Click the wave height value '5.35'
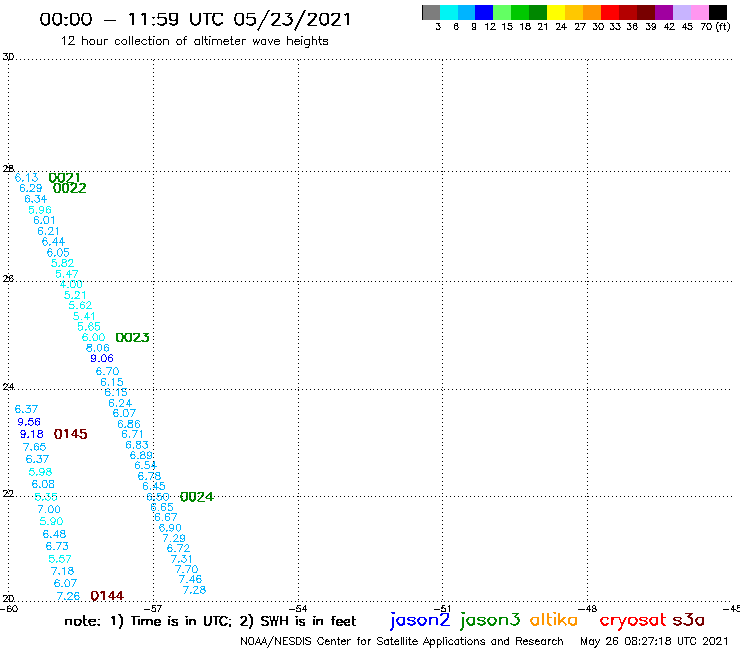The height and width of the screenshot is (650, 740). coord(46,497)
